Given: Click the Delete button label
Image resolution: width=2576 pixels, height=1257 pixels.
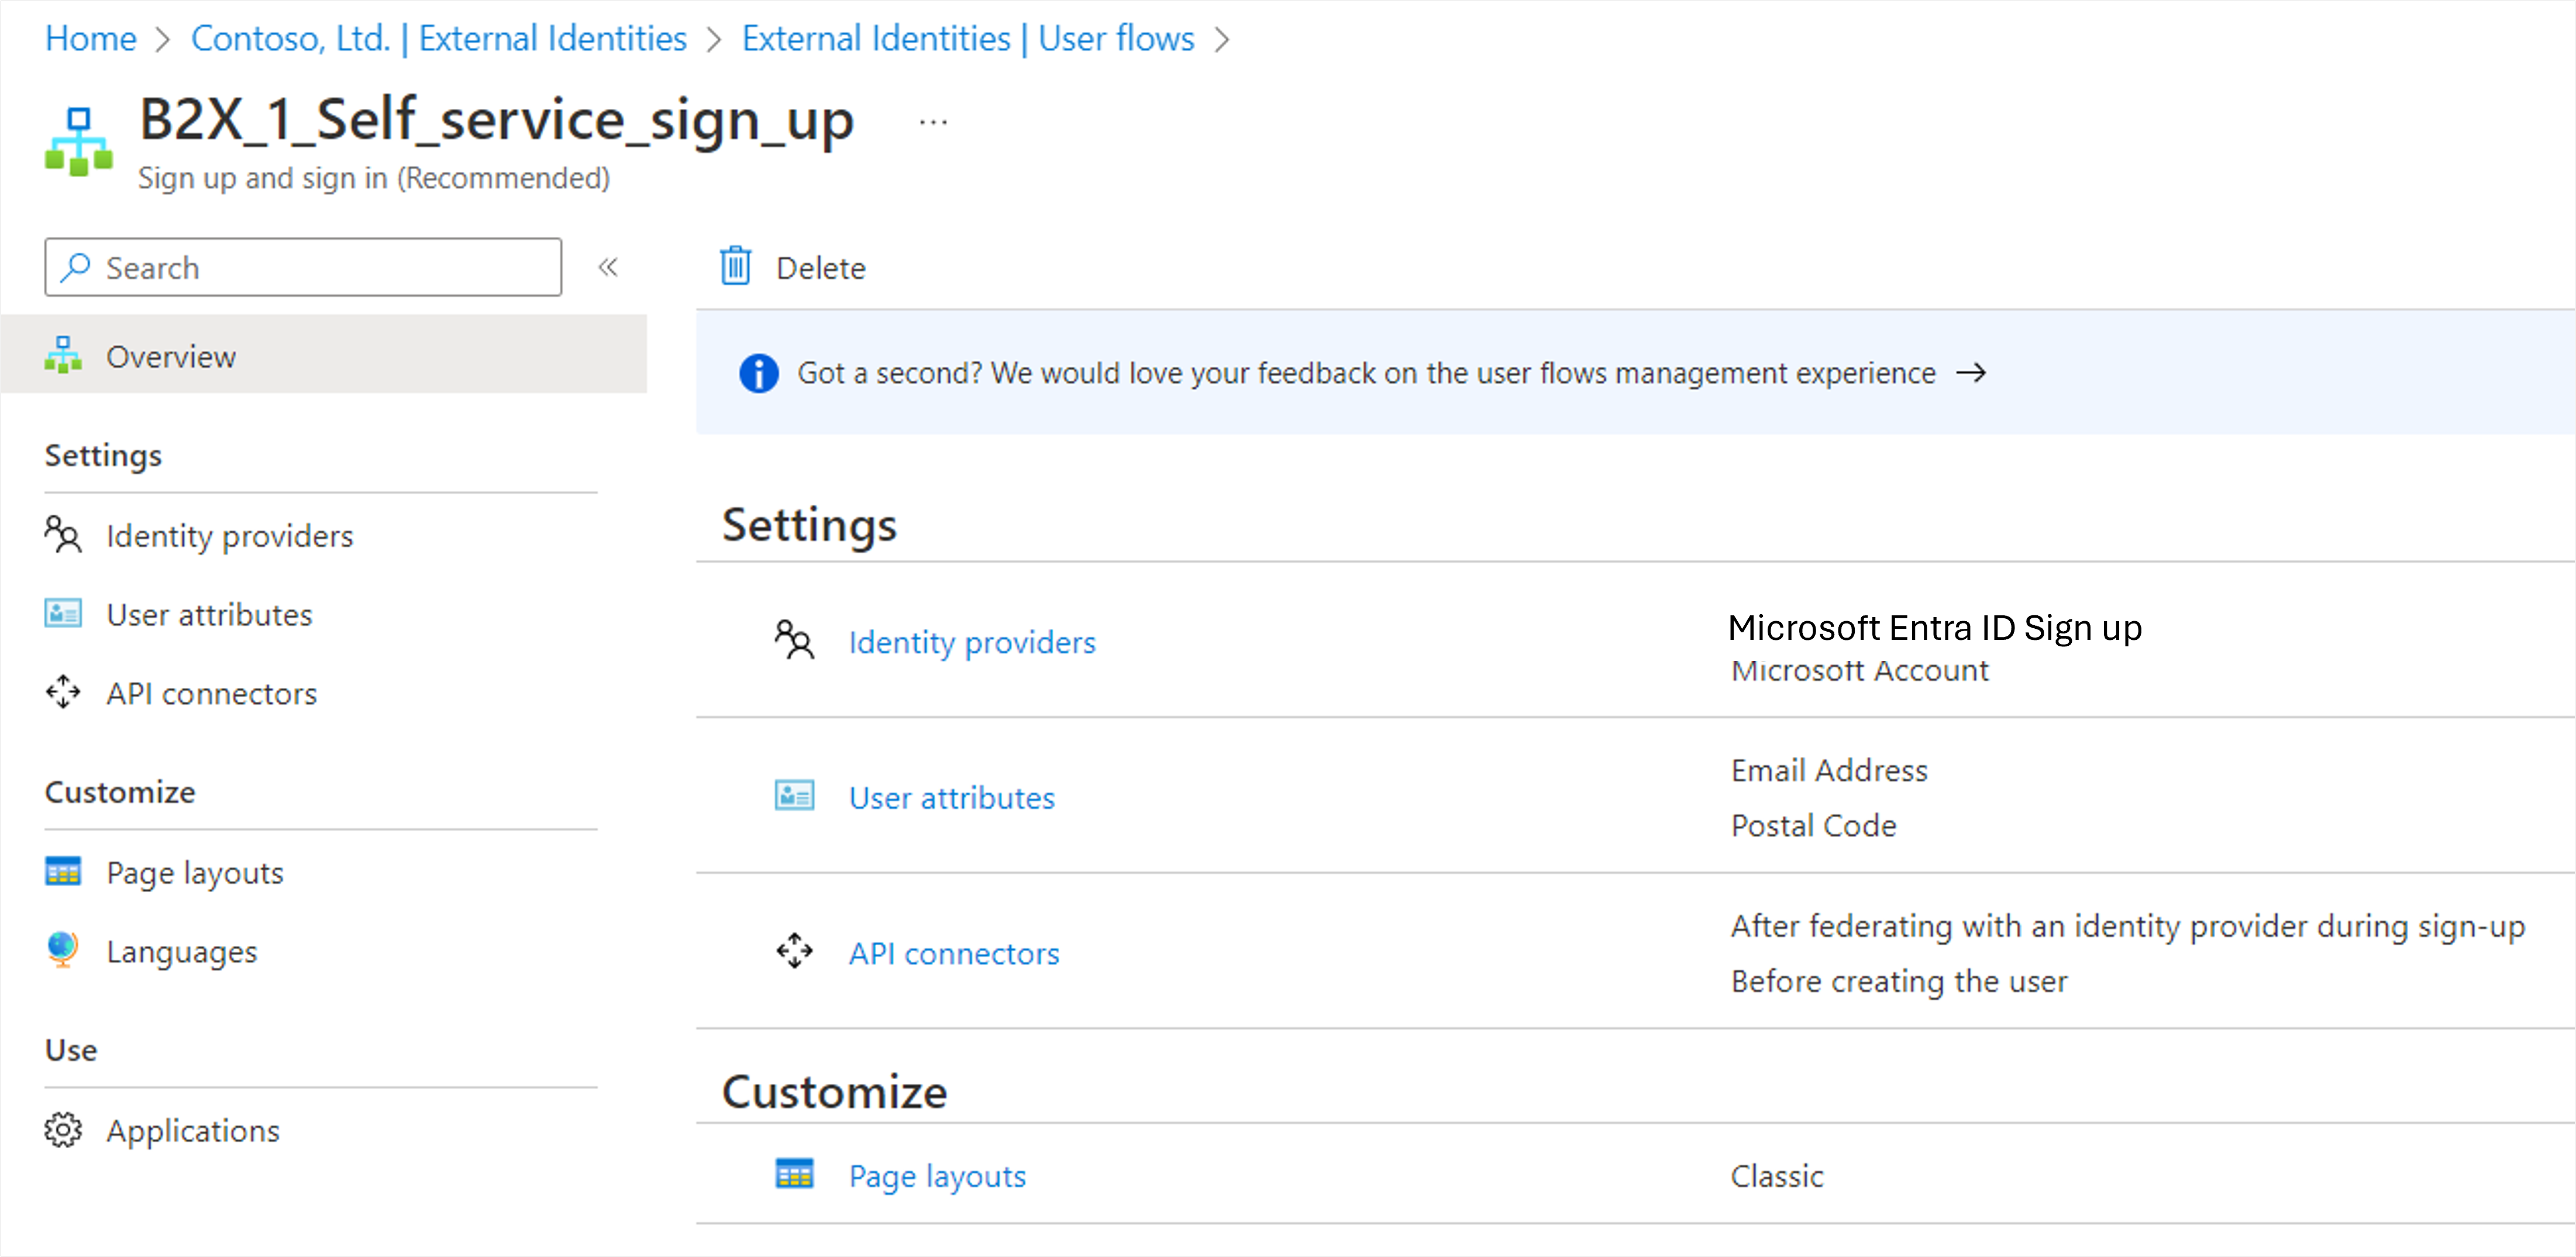Looking at the screenshot, I should (820, 267).
